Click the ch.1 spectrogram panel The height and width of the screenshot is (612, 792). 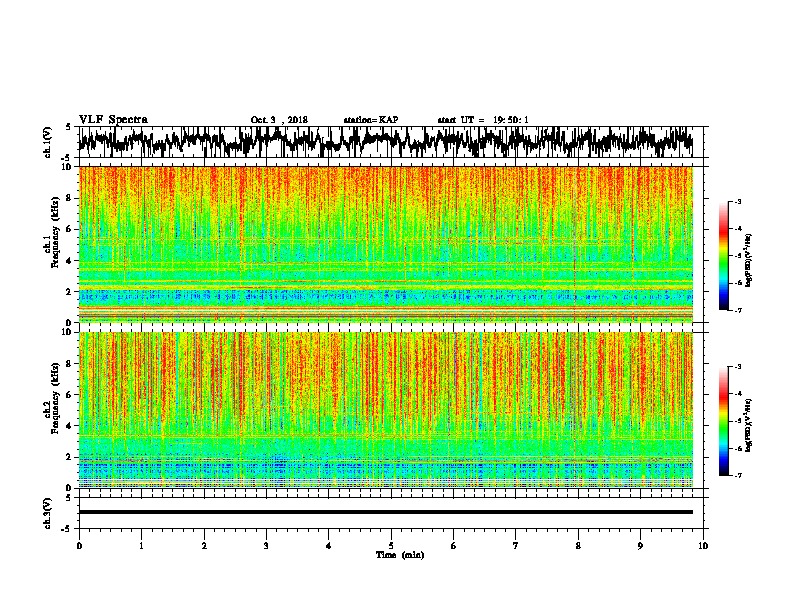(x=386, y=244)
